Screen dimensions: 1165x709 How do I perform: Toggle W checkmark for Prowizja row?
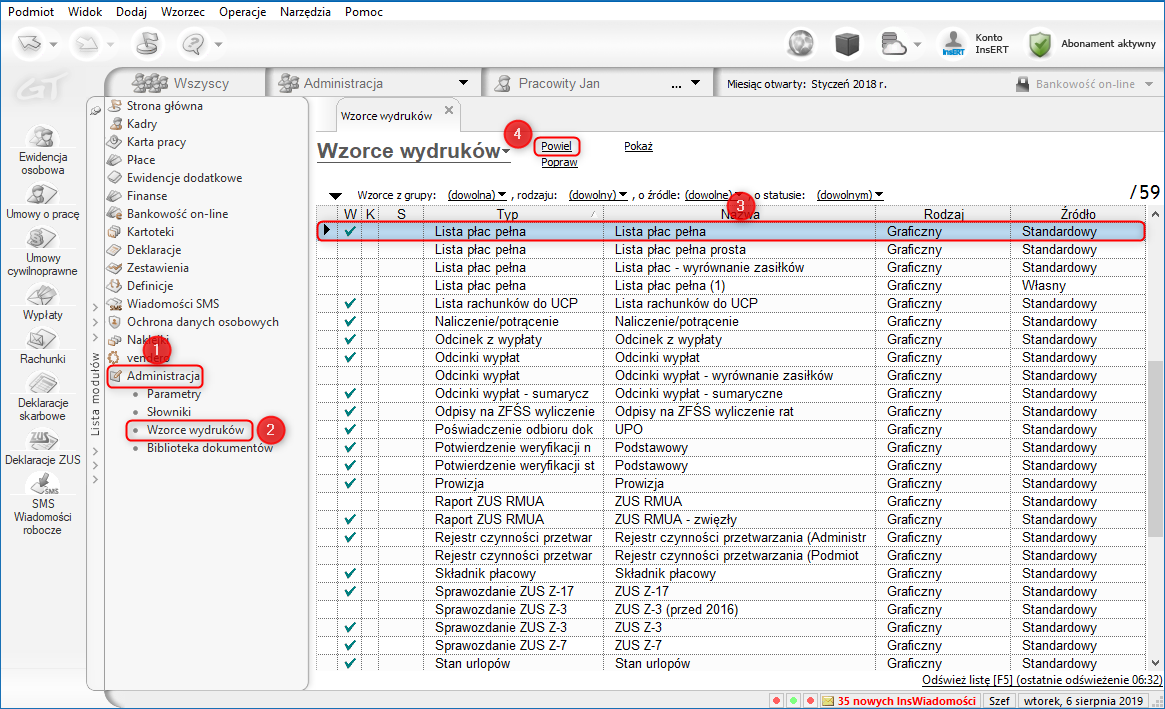pos(349,484)
